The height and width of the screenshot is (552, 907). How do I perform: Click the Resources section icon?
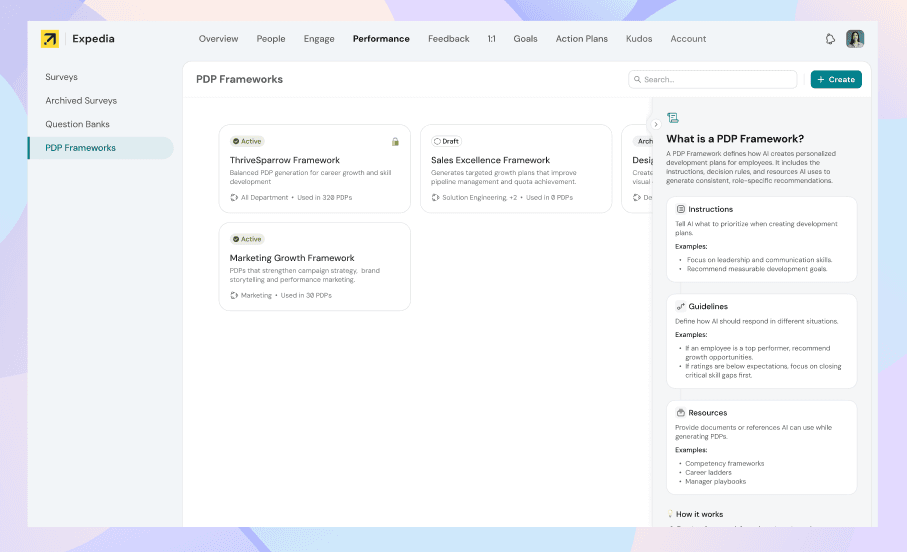coord(680,413)
